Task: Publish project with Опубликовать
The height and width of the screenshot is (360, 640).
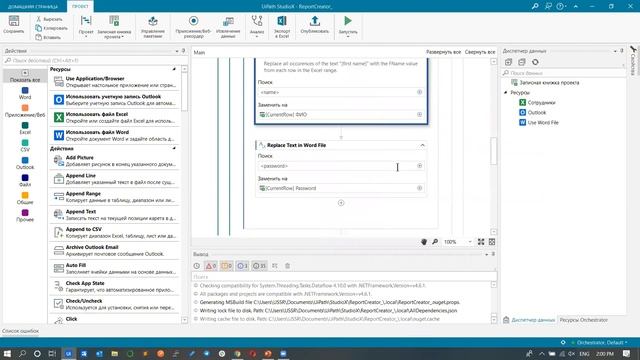Action: pyautogui.click(x=315, y=25)
